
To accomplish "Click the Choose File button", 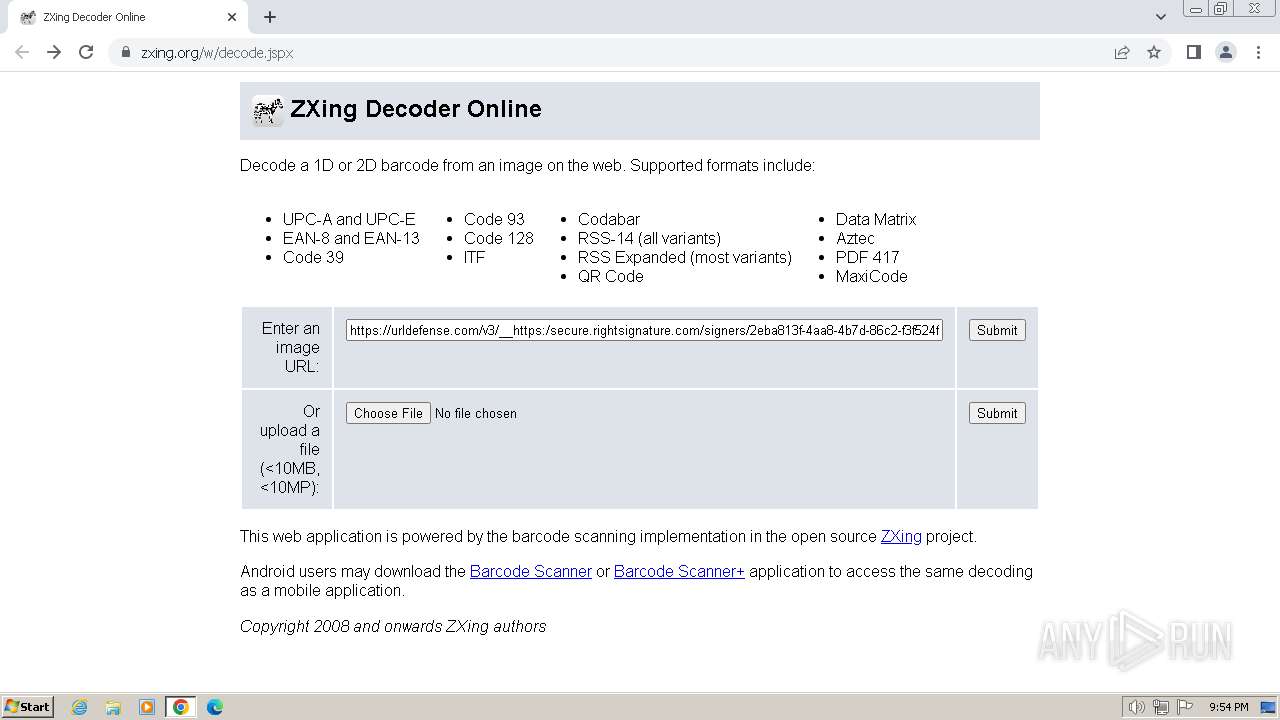I will click(388, 413).
